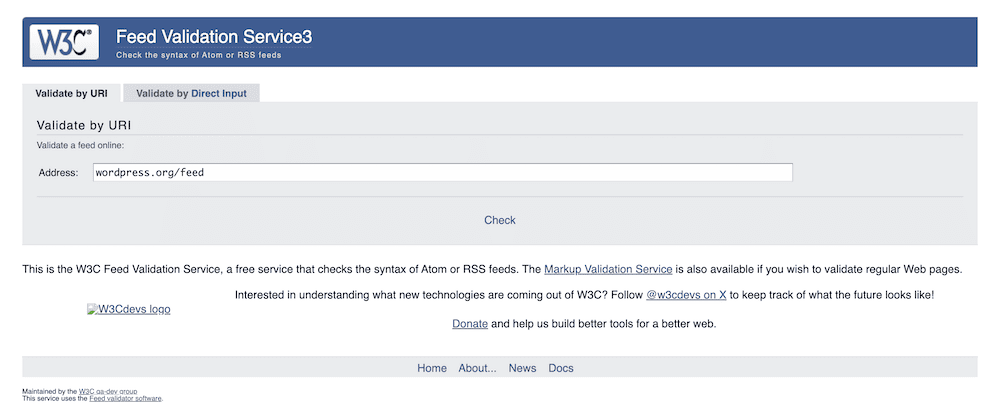Open the Validate by Direct Input tab
This screenshot has height=416, width=1000.
coord(198,93)
